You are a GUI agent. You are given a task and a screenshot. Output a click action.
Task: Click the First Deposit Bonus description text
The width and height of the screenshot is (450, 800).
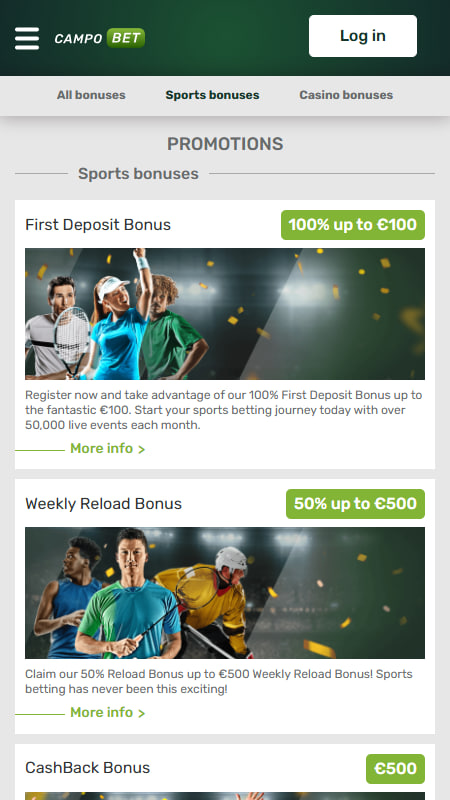224,410
